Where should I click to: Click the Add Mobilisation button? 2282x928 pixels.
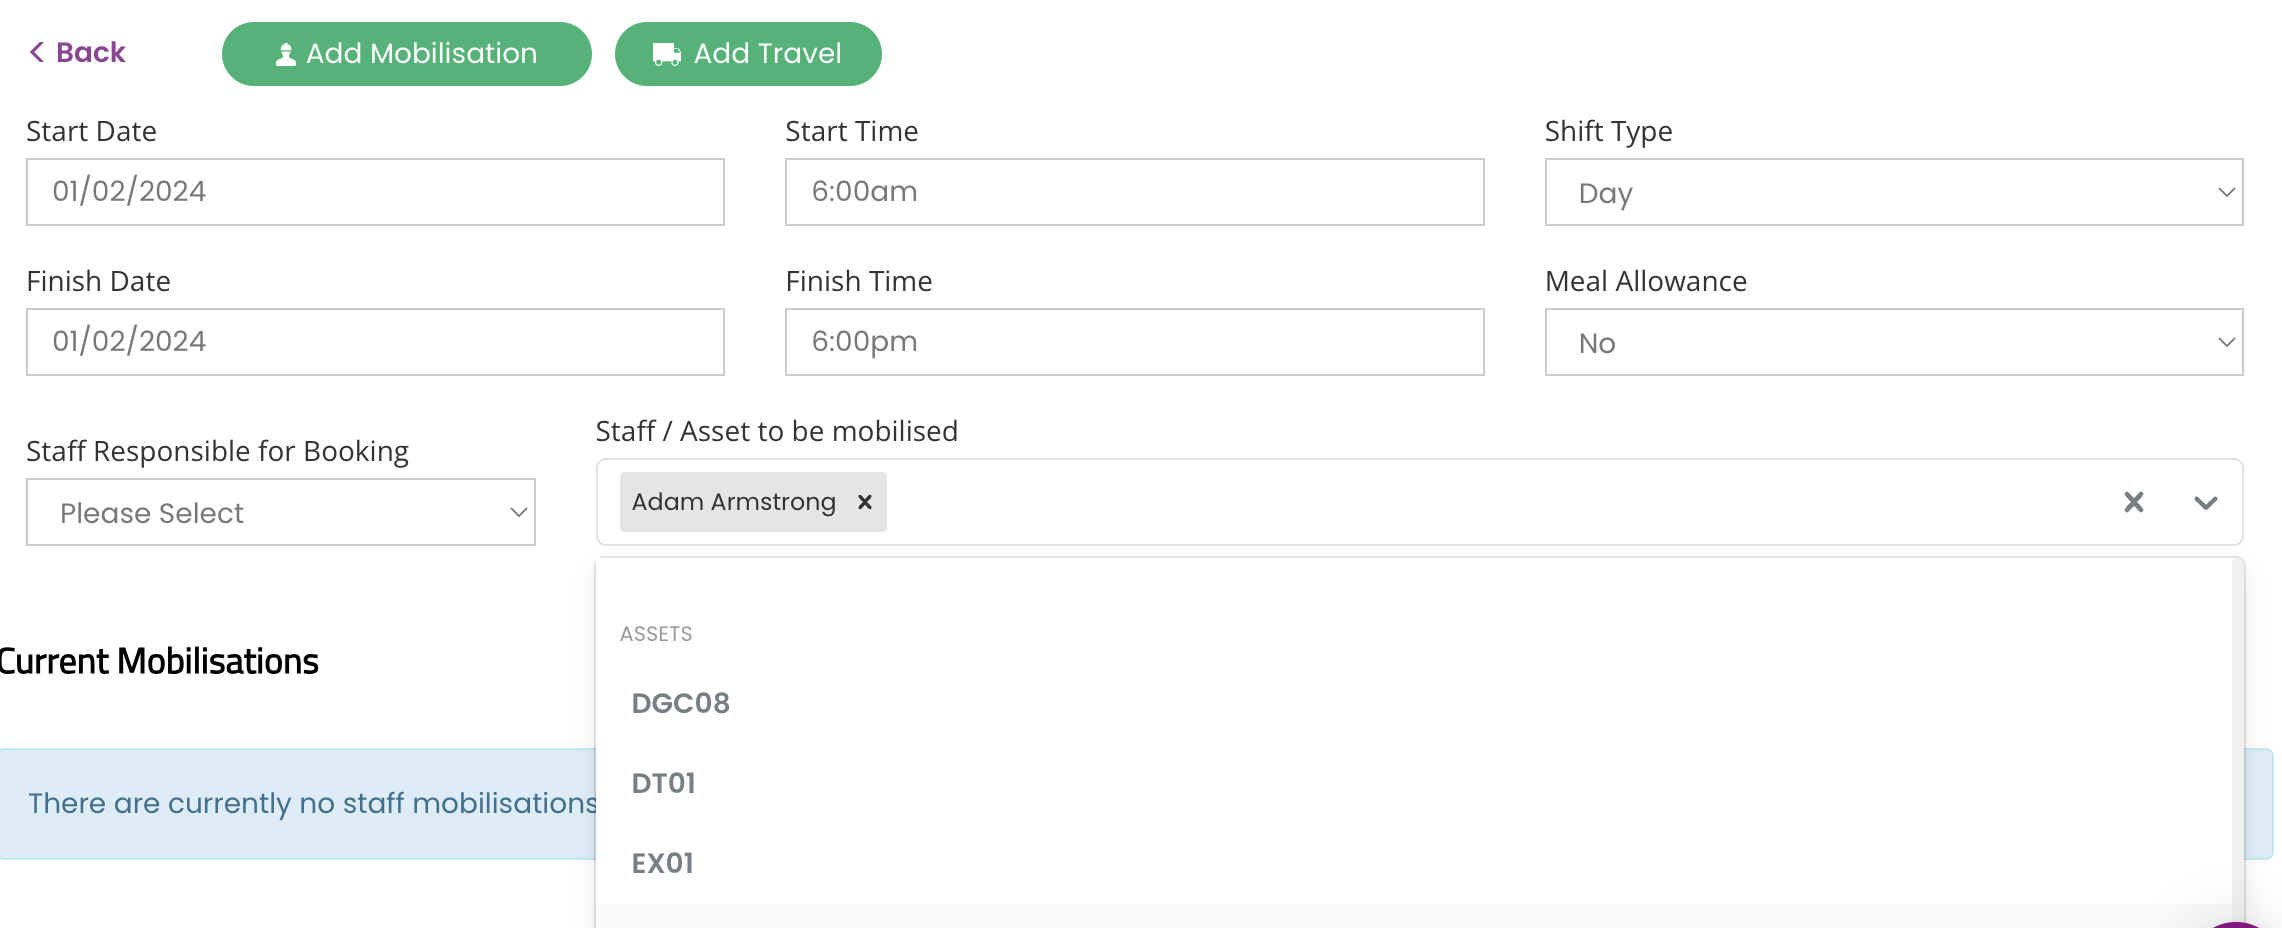tap(407, 54)
